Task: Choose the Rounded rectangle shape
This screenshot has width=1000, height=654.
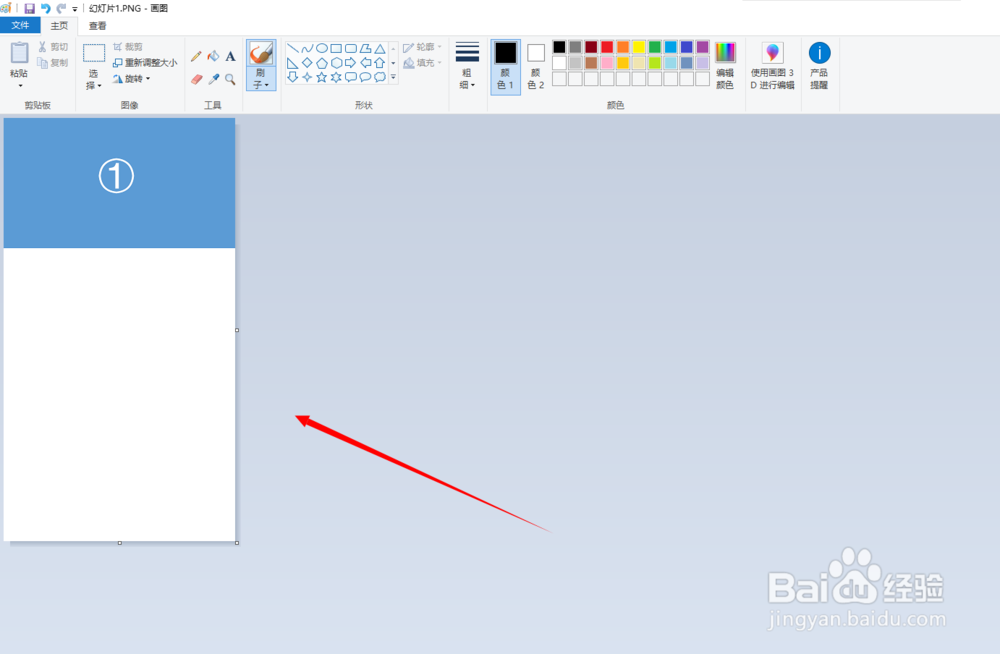Action: (x=351, y=48)
